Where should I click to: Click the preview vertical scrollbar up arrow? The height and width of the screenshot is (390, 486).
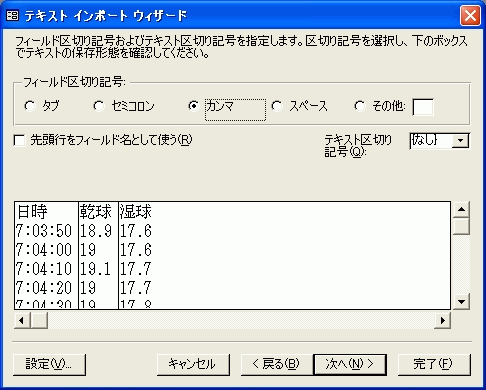(x=462, y=210)
